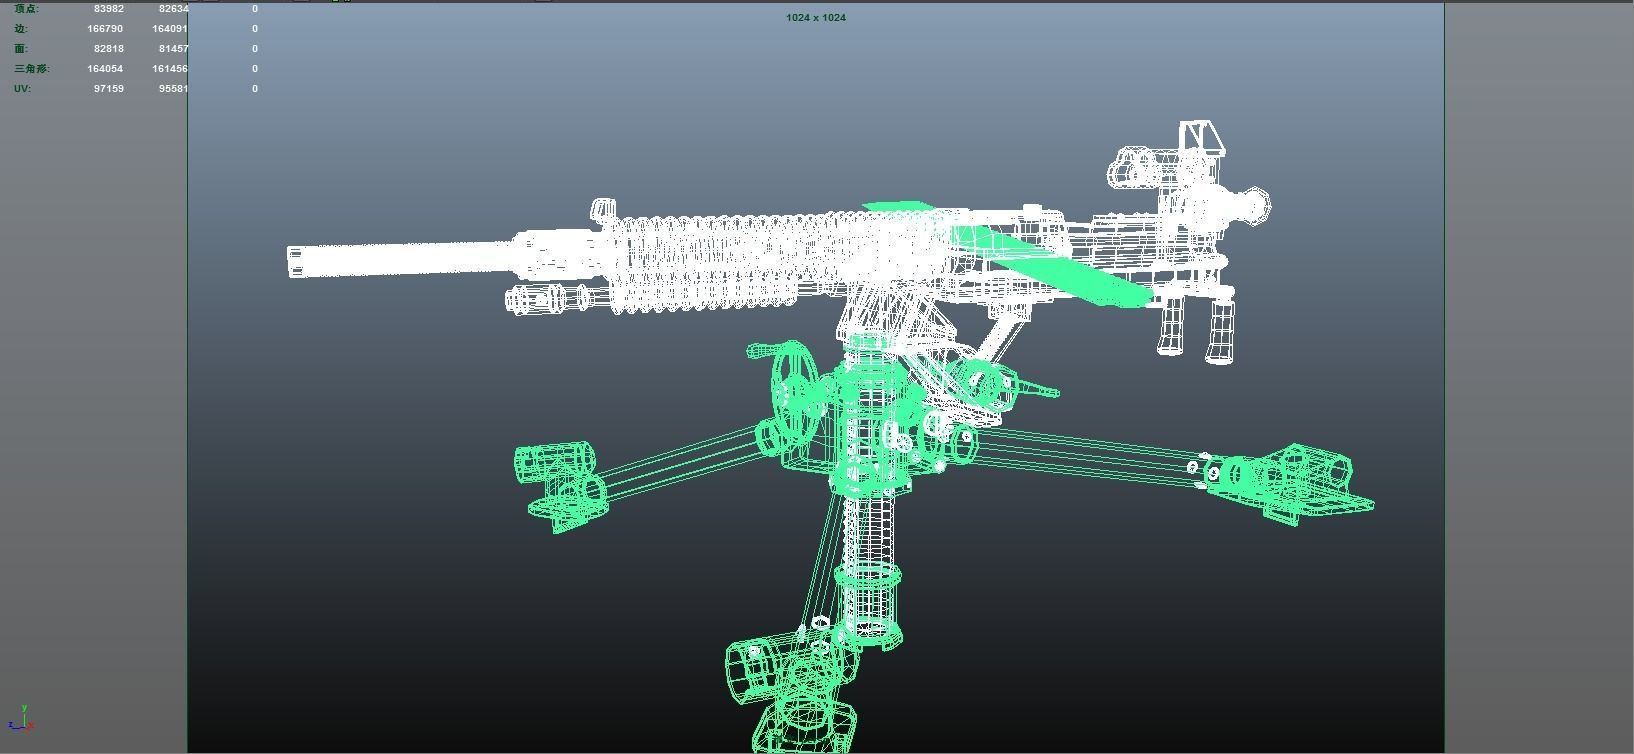Viewport: 1634px width, 754px height.
Task: Click the 顶点 (vertices) label in the HUD
Action: (x=27, y=9)
